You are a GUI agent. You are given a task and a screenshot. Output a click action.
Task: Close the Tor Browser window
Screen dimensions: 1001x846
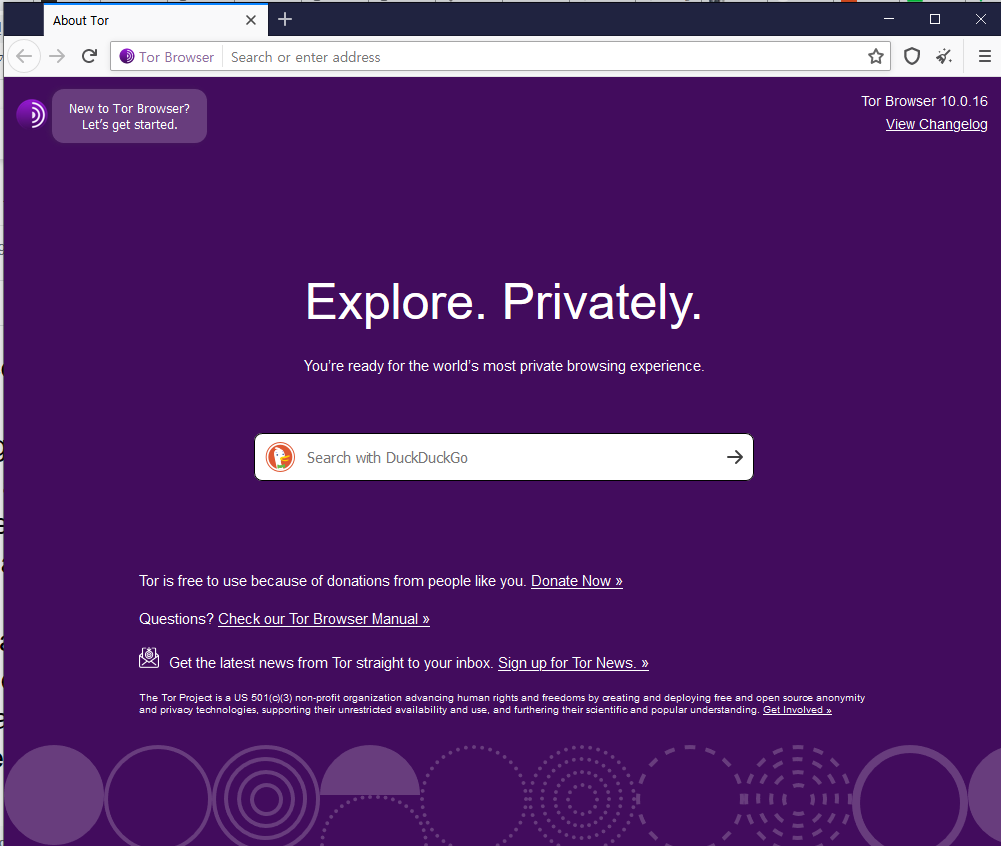981,19
